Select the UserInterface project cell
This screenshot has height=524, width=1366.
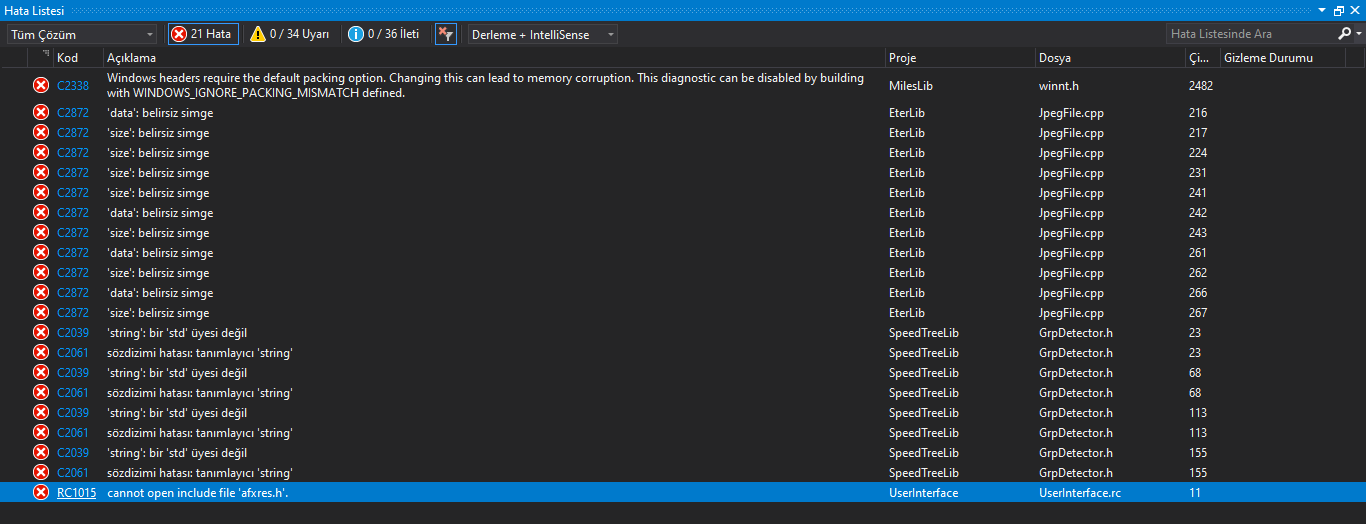[923, 493]
